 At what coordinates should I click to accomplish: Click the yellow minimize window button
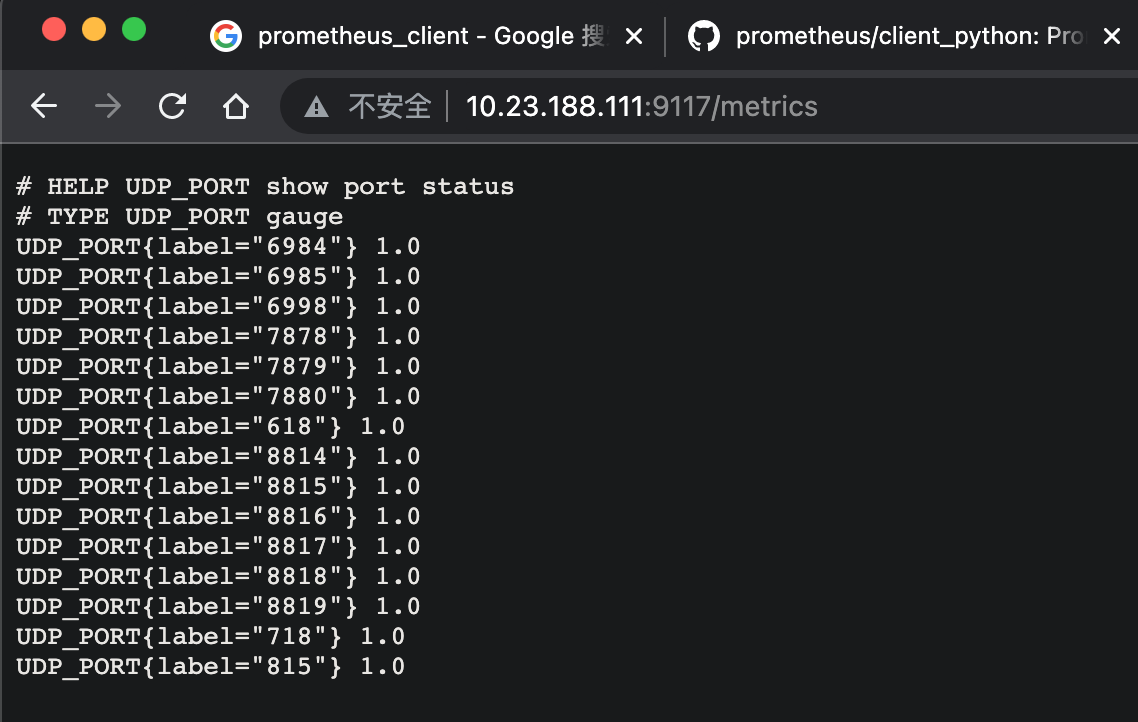(x=94, y=29)
